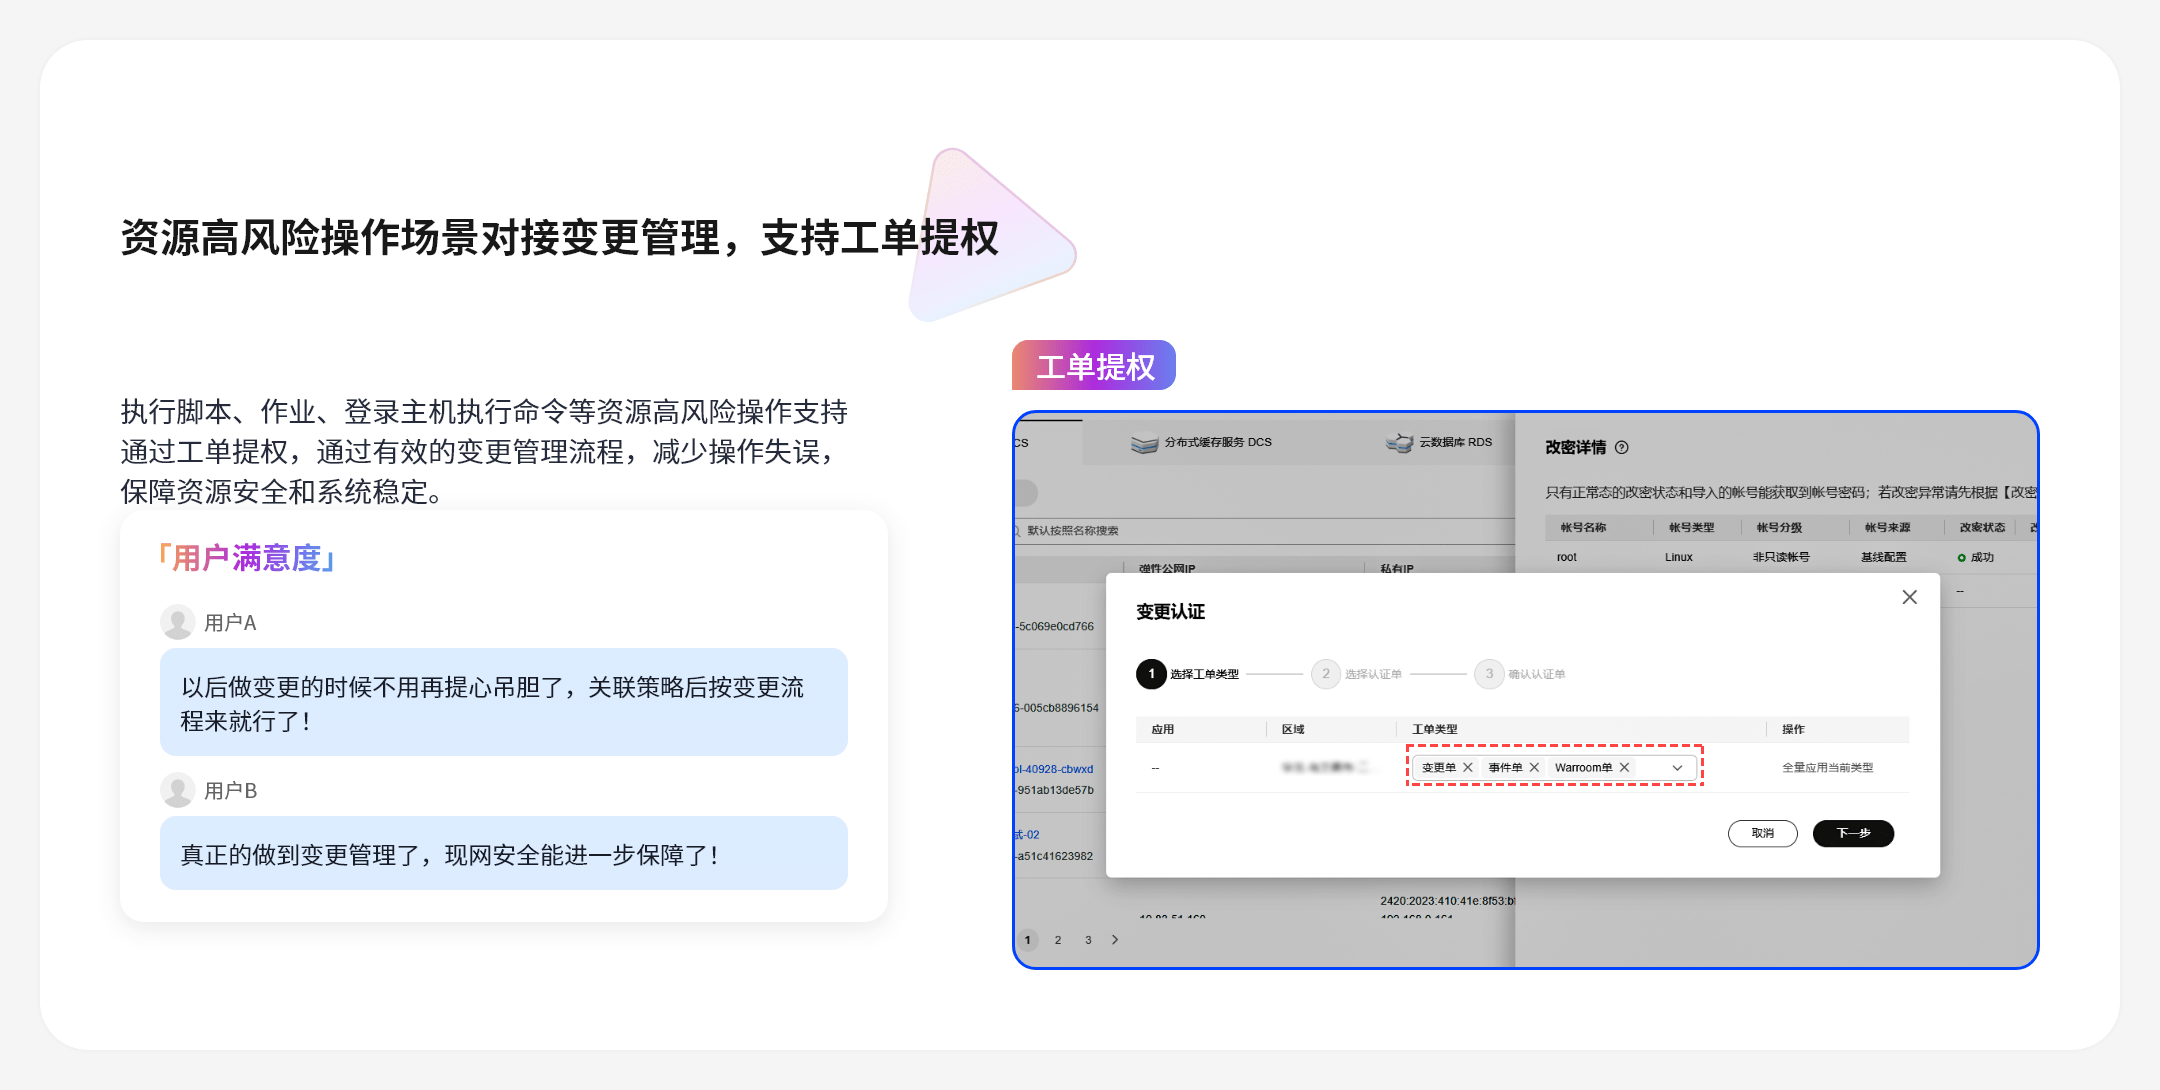This screenshot has width=2160, height=1090.
Task: Click the 下一步 button
Action: click(1853, 833)
